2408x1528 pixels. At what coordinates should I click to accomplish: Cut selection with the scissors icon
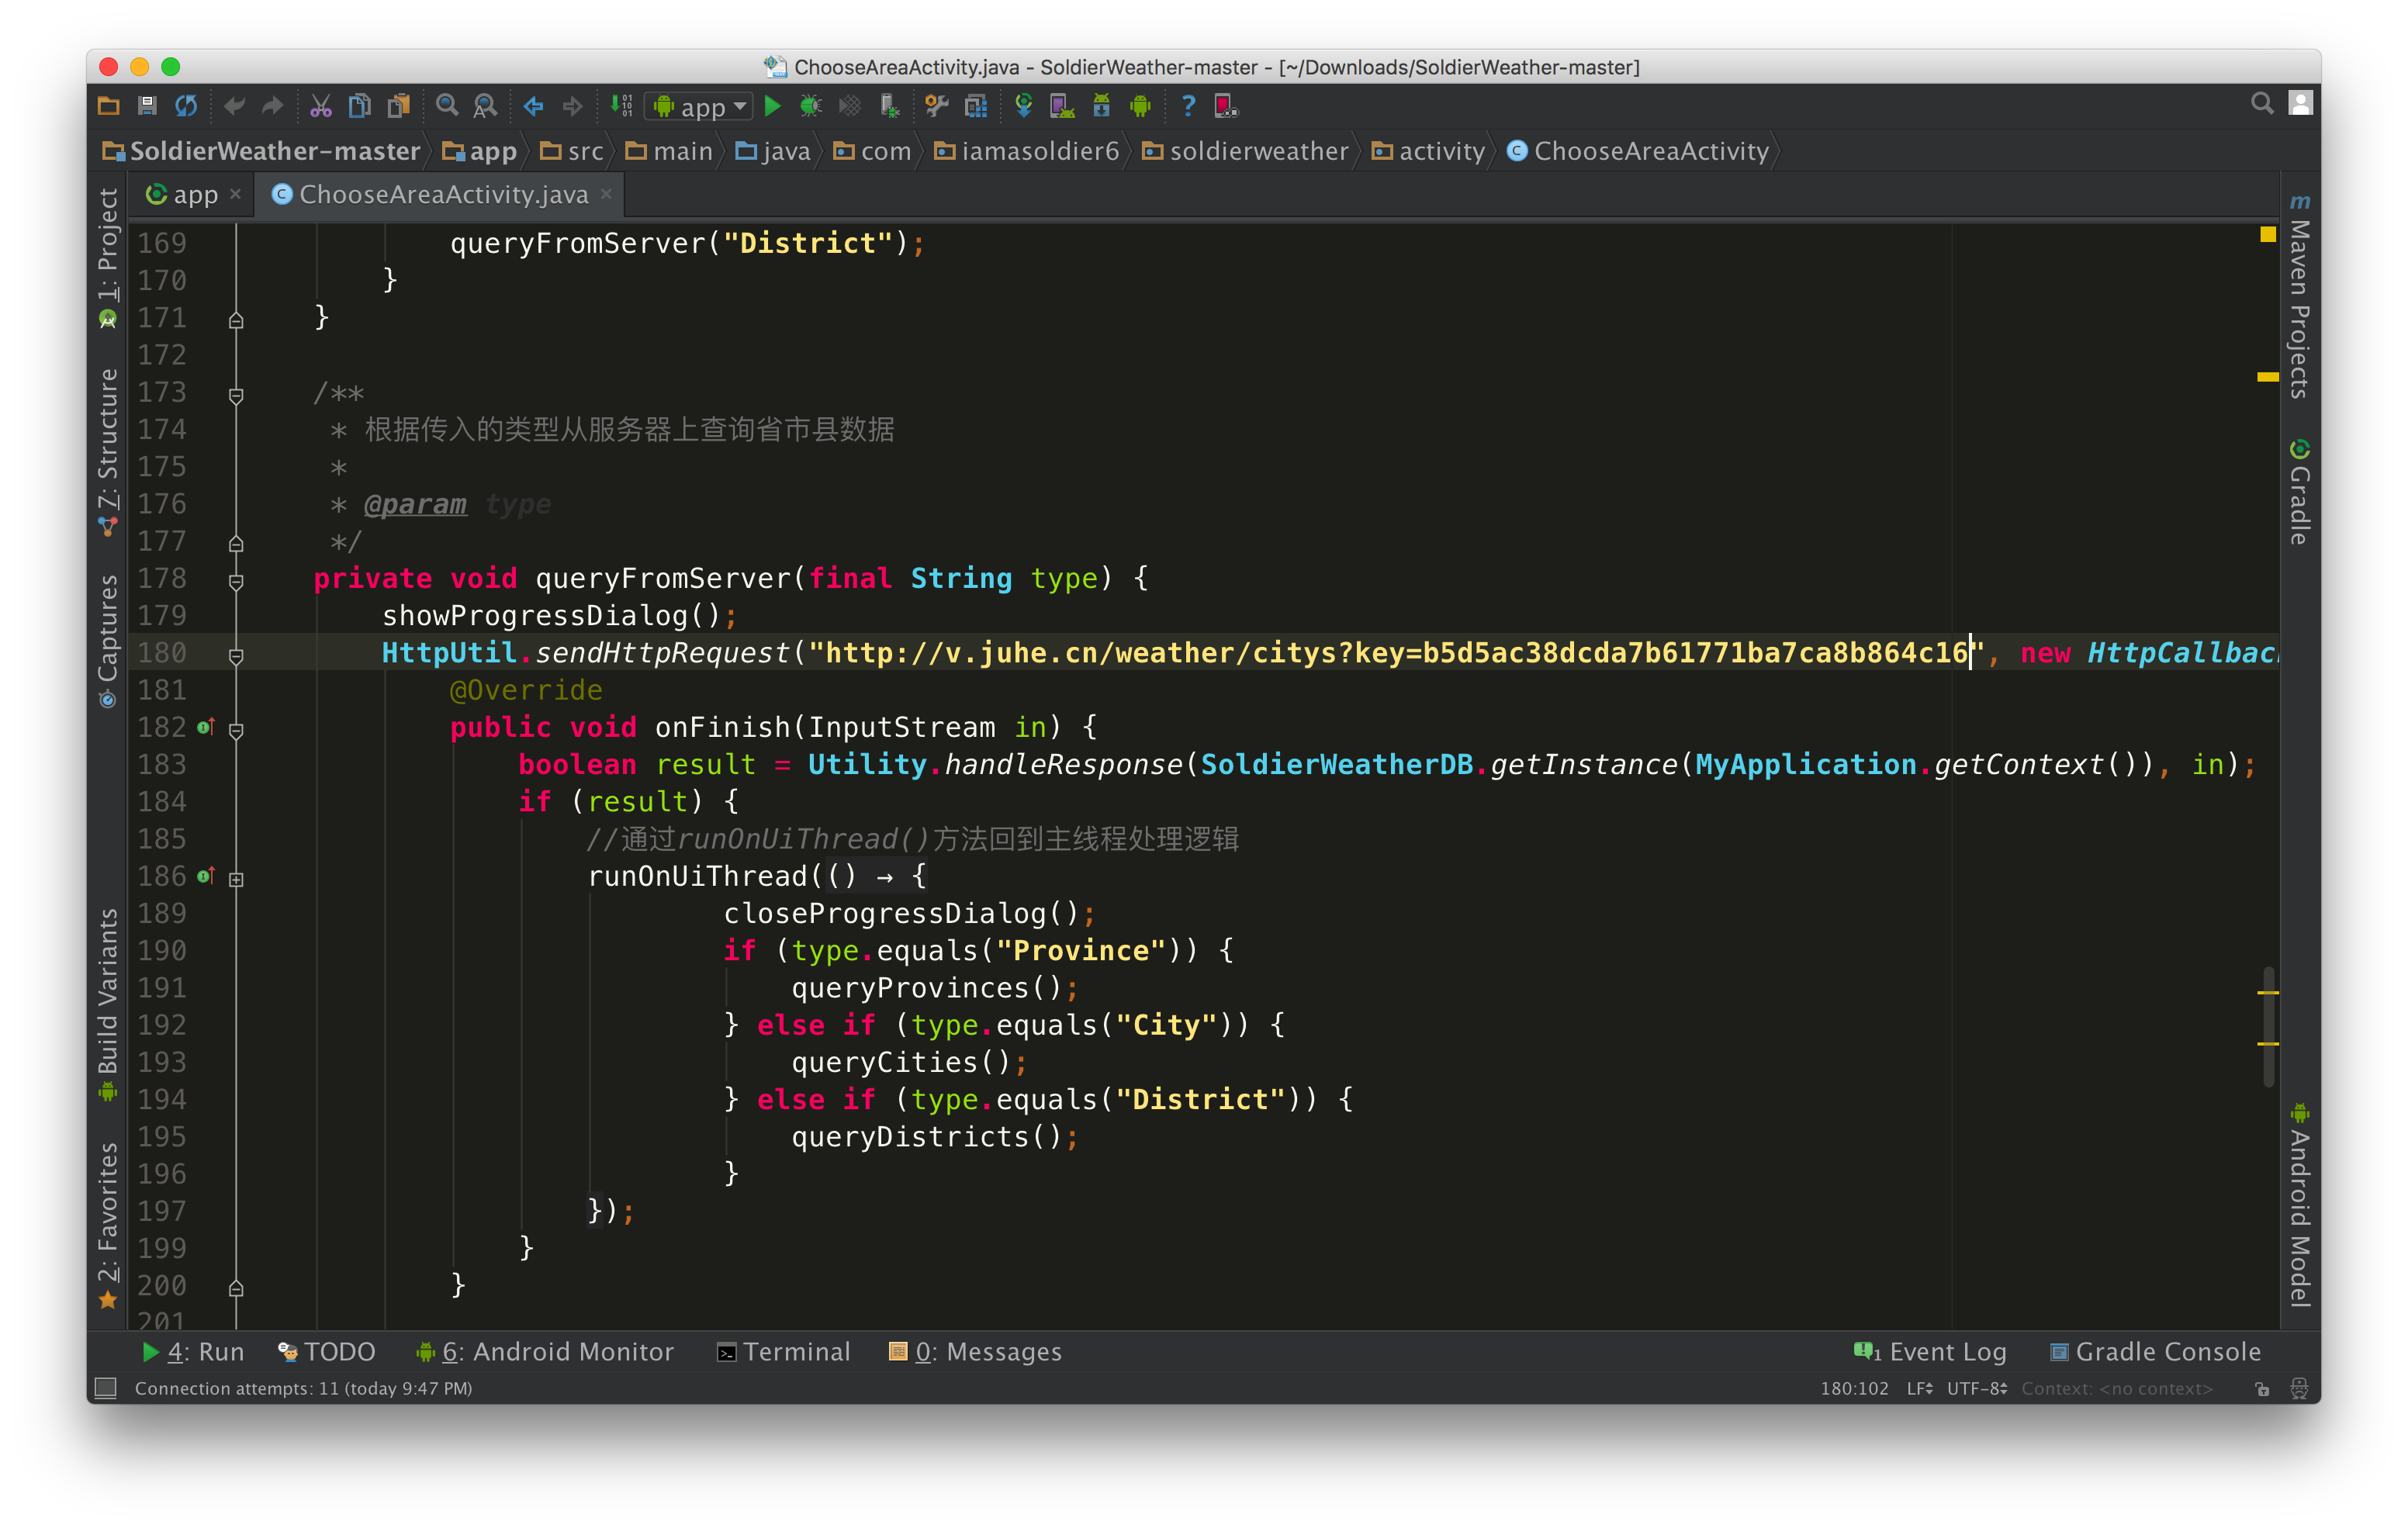[x=320, y=106]
